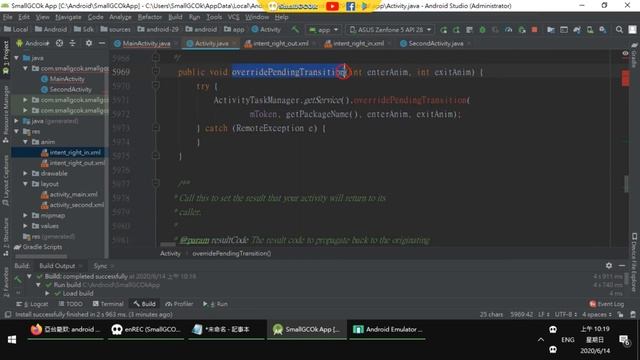The image size is (640, 360).
Task: Open the app run configuration dropdown
Action: coord(323,30)
